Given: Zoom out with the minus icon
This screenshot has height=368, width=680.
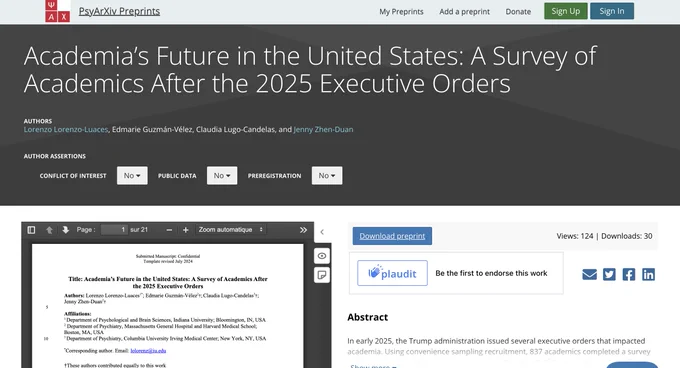Looking at the screenshot, I should 169,230.
